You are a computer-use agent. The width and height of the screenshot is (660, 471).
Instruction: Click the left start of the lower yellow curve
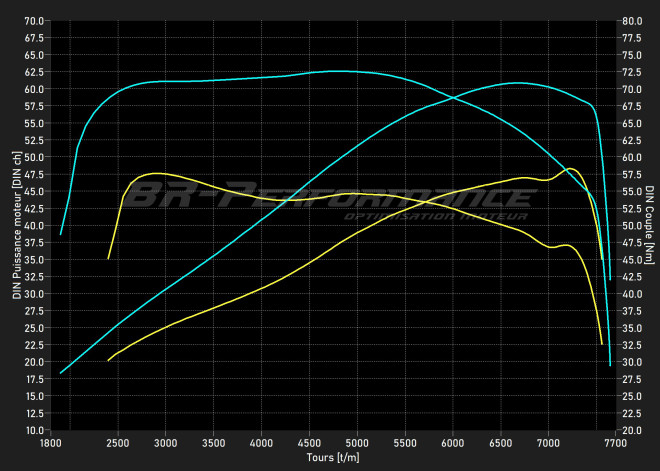(108, 360)
